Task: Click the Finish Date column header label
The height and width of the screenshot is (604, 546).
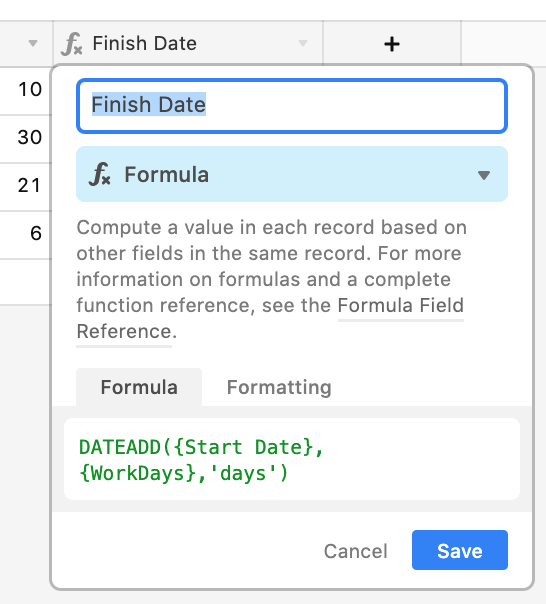Action: pyautogui.click(x=144, y=43)
